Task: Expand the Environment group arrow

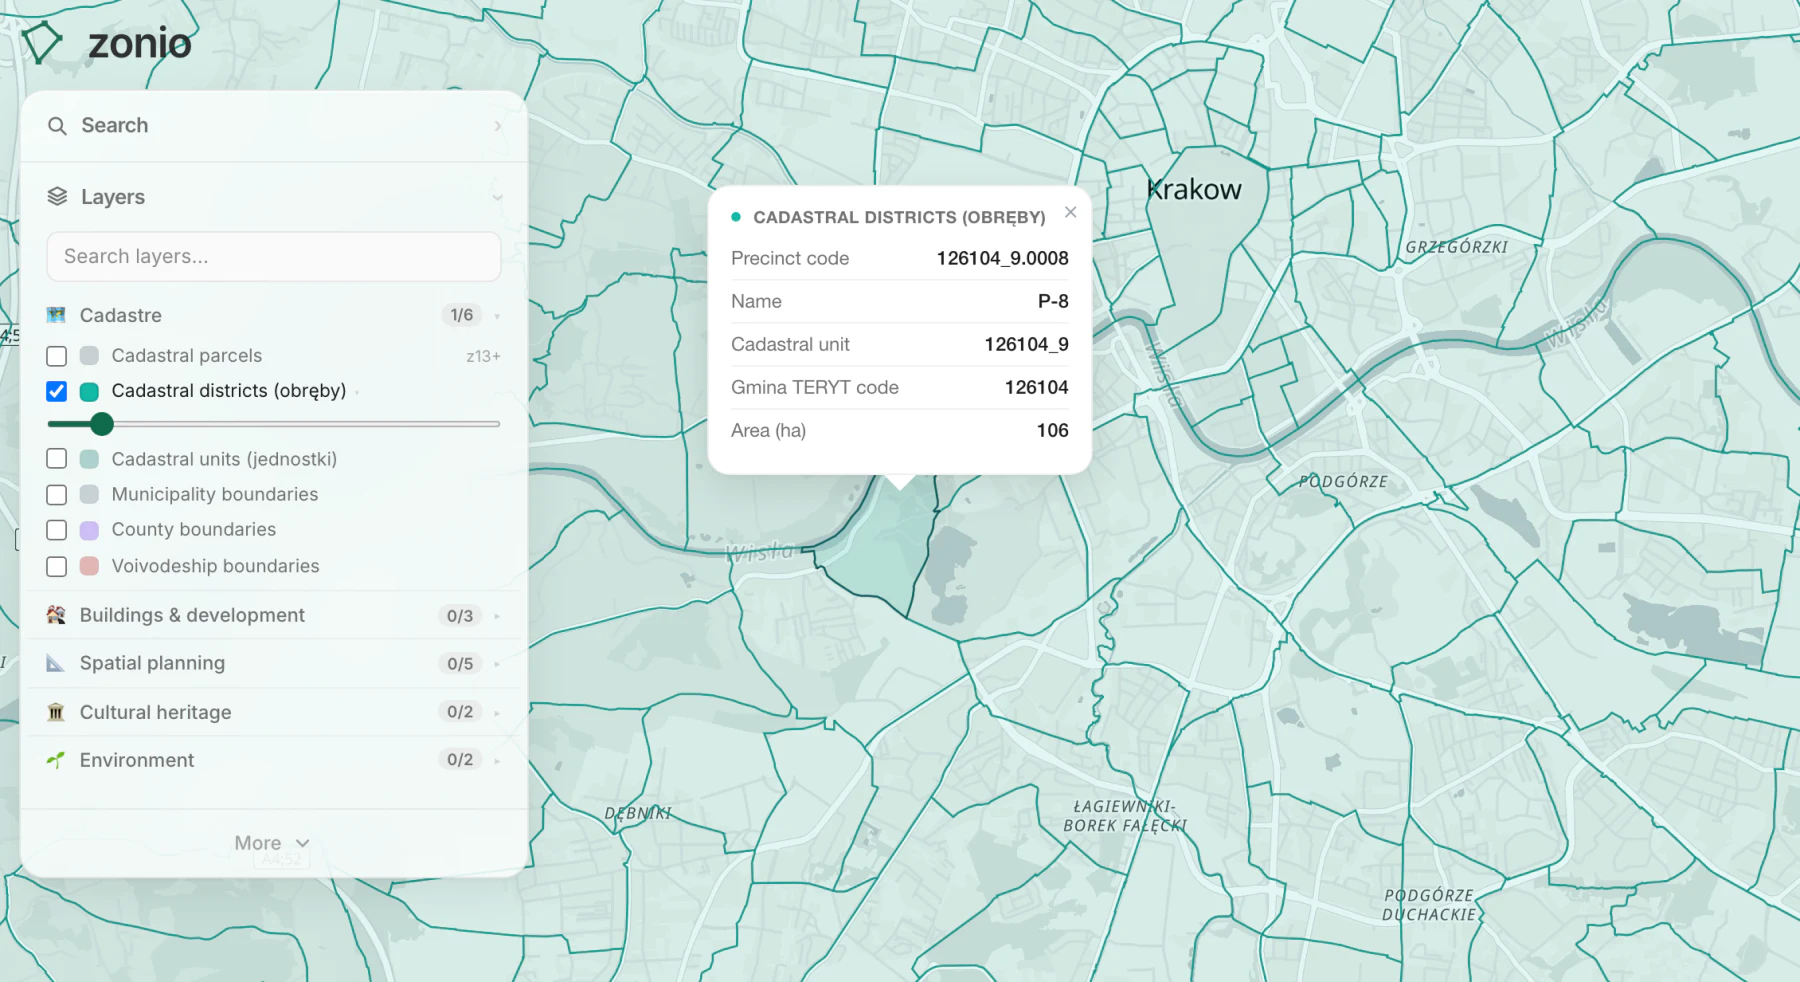Action: point(497,760)
